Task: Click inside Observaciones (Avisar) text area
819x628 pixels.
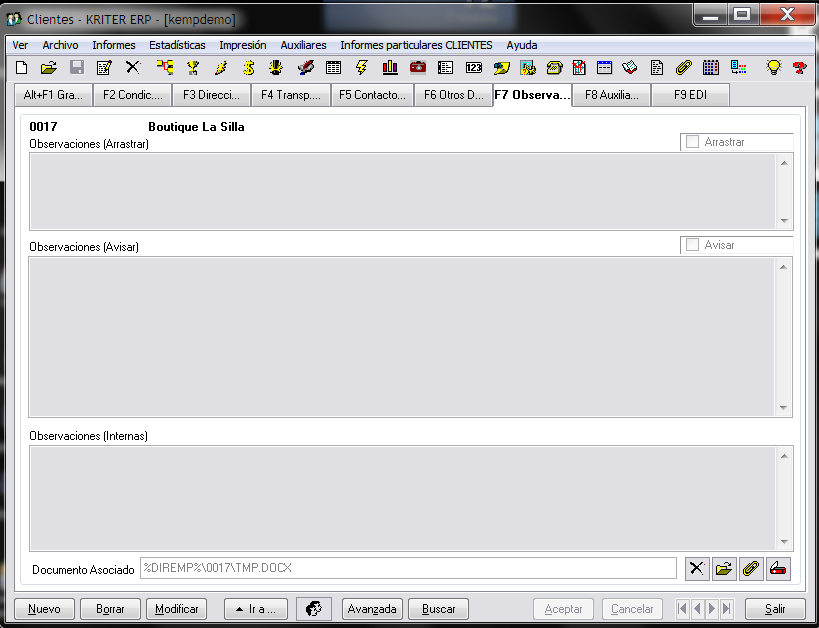Action: (x=401, y=336)
